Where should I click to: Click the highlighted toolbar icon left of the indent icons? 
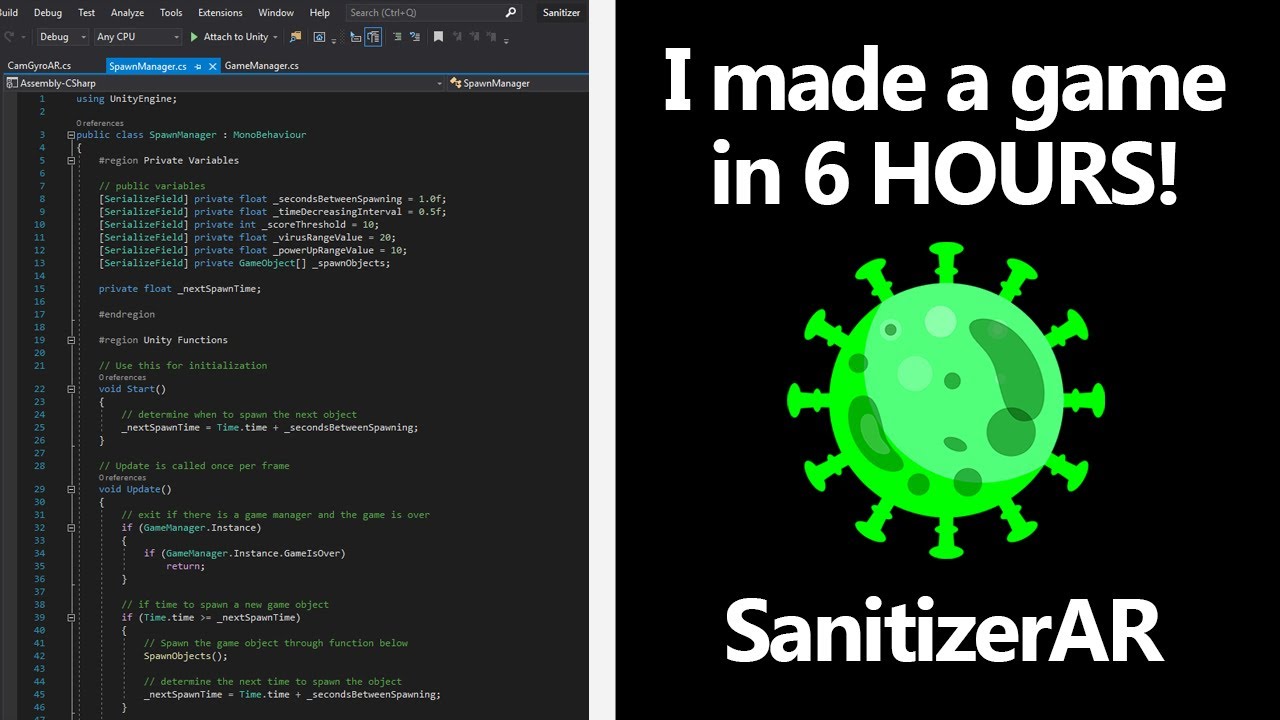coord(373,37)
